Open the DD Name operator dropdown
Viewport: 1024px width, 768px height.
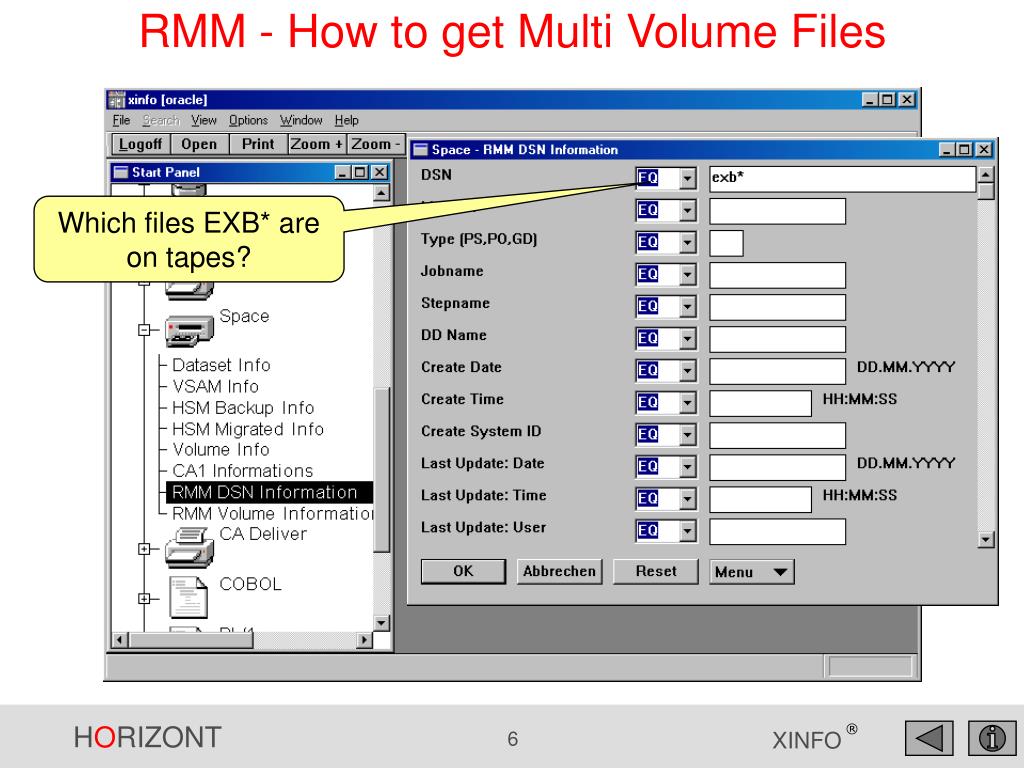tap(687, 338)
